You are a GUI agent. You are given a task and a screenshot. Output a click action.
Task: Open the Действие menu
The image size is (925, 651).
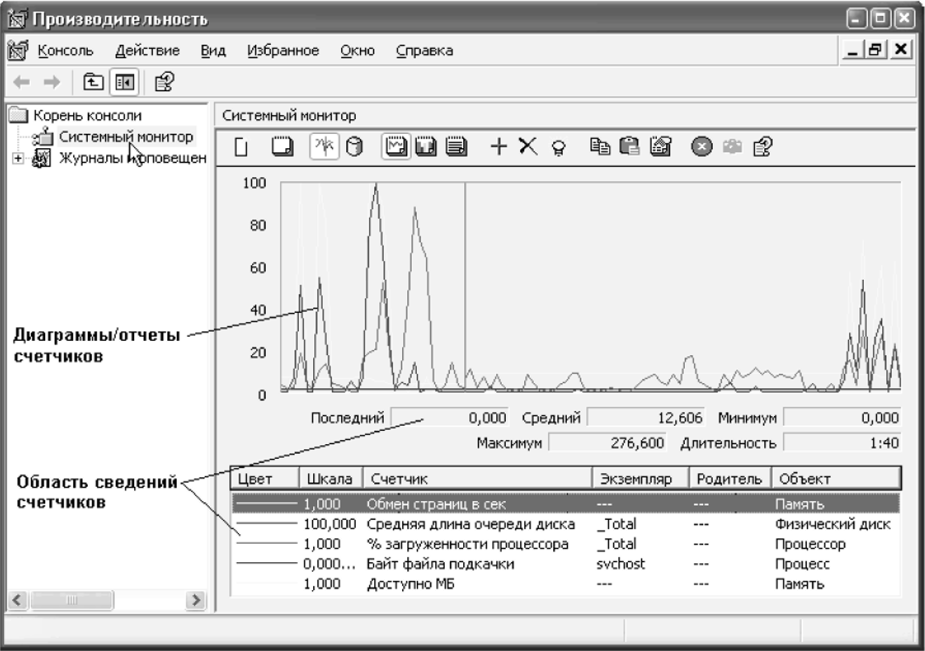pyautogui.click(x=147, y=51)
